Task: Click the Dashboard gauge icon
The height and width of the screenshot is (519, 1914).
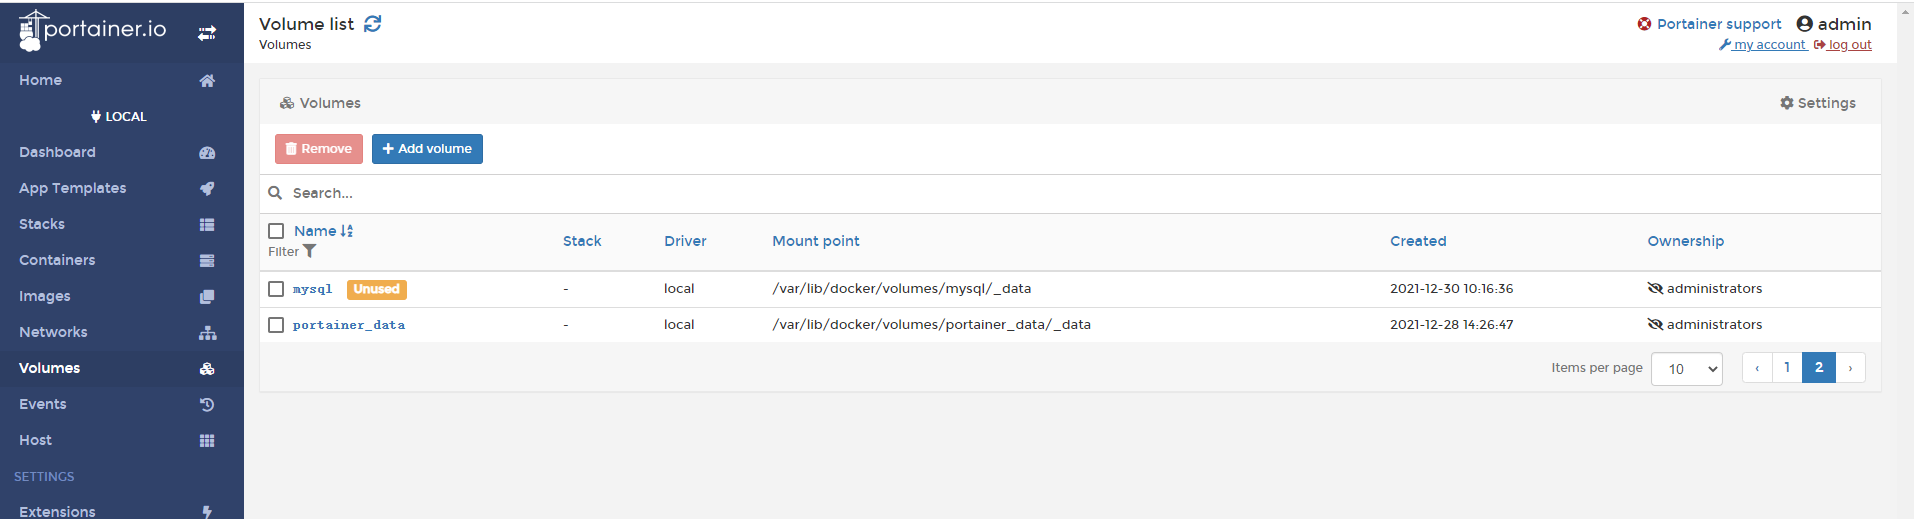Action: pos(207,153)
